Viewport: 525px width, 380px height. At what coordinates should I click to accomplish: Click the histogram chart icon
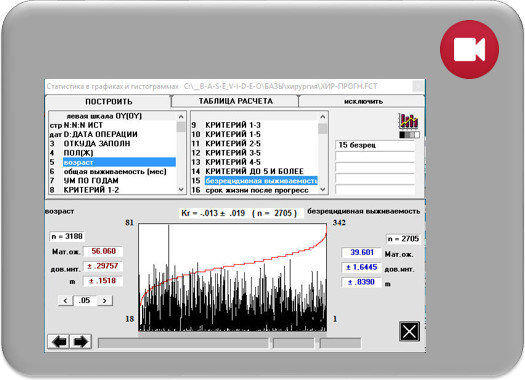408,121
